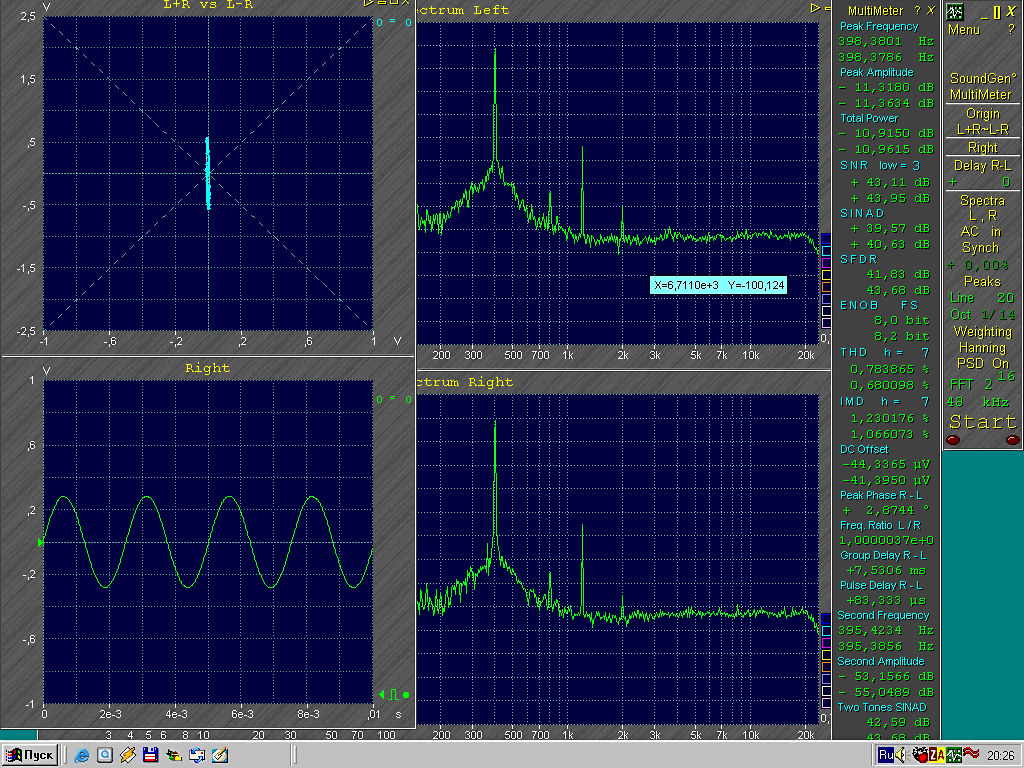This screenshot has height=768, width=1024.
Task: Open the SoundGen generator panel
Action: (x=981, y=78)
